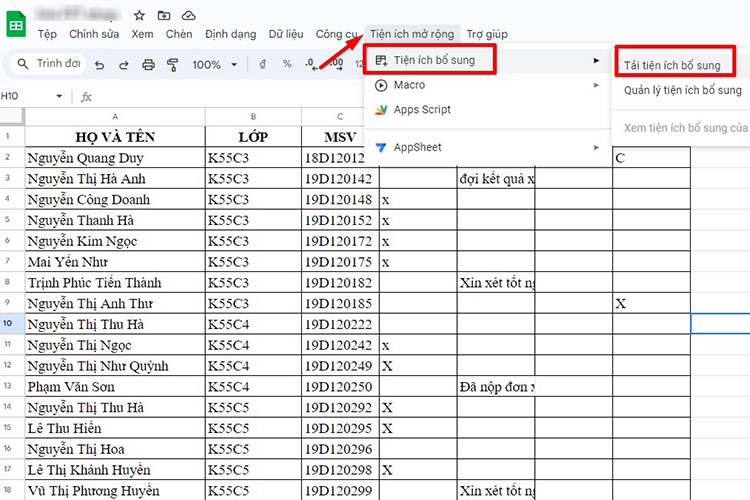
Task: Select the cell Nguyễn Quang Duy
Action: click(x=115, y=157)
